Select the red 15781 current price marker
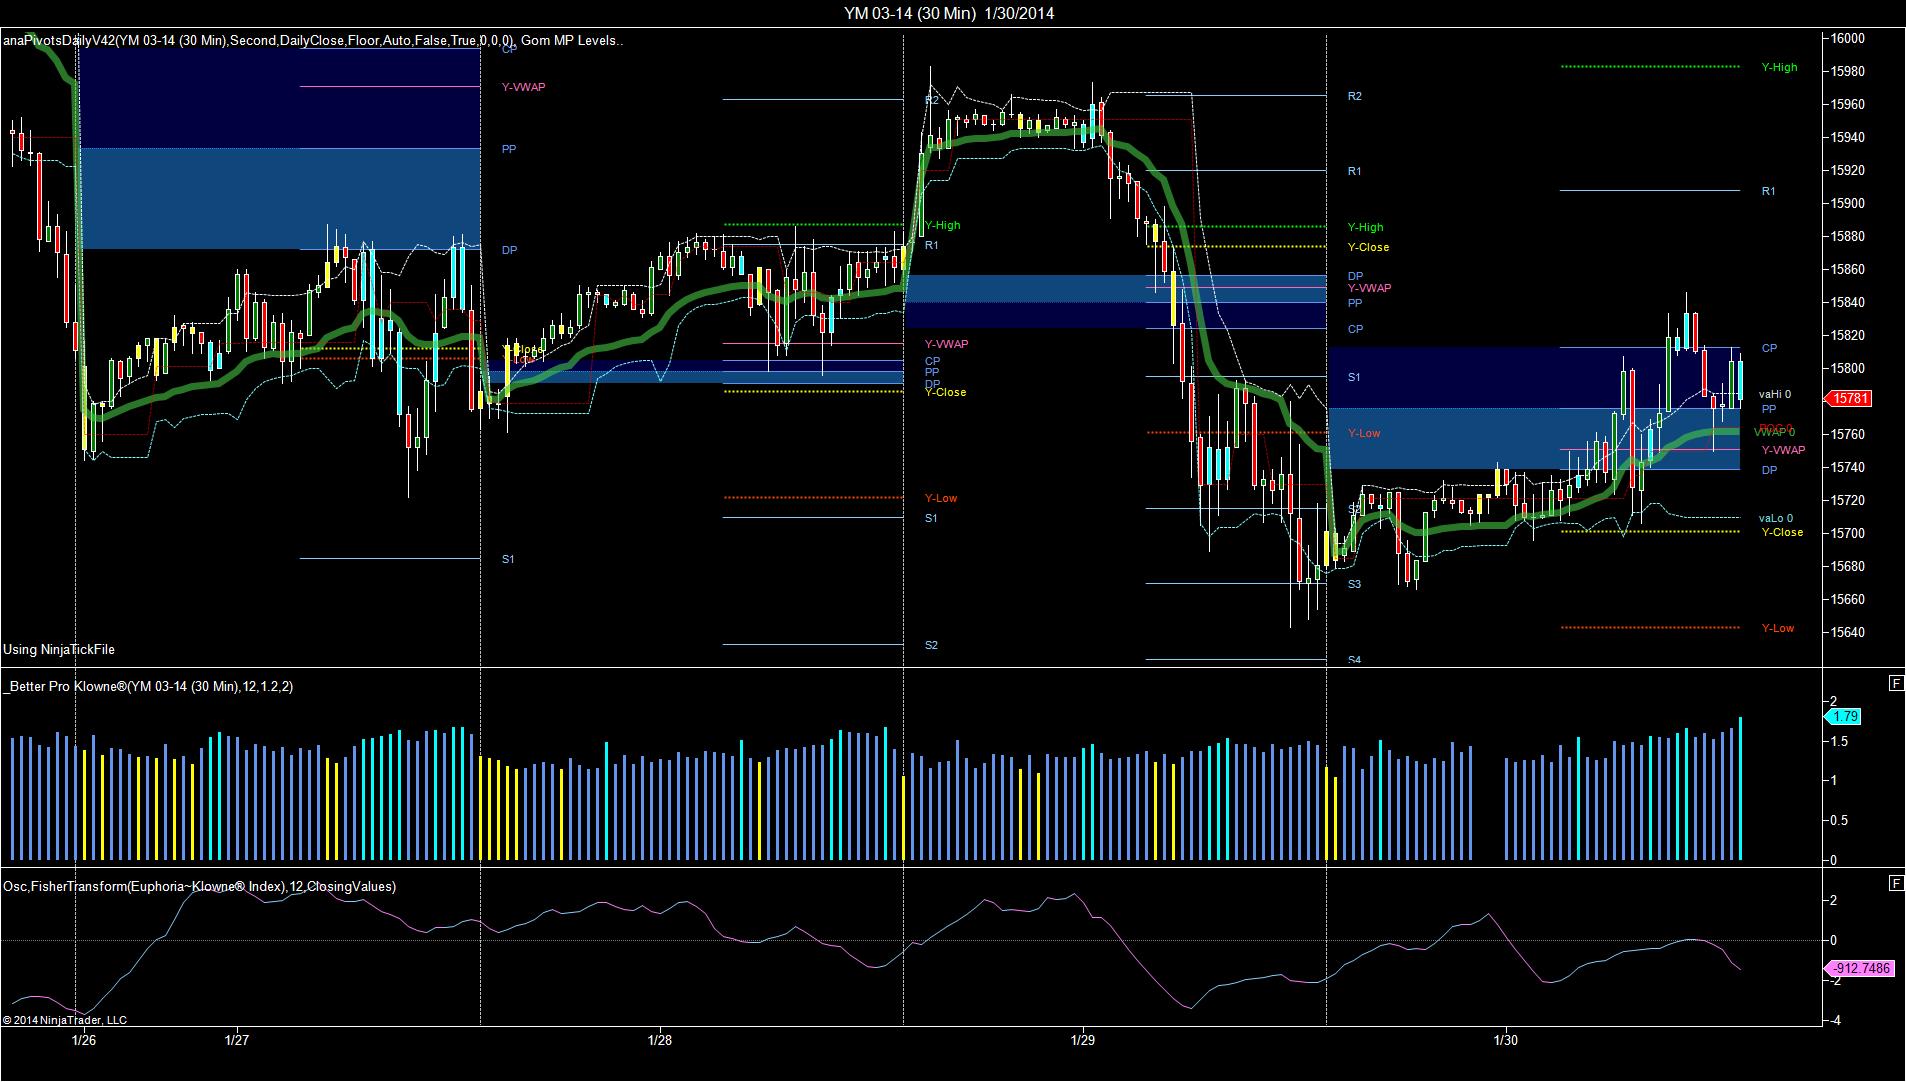Screen dimensions: 1906x1082 (1849, 399)
